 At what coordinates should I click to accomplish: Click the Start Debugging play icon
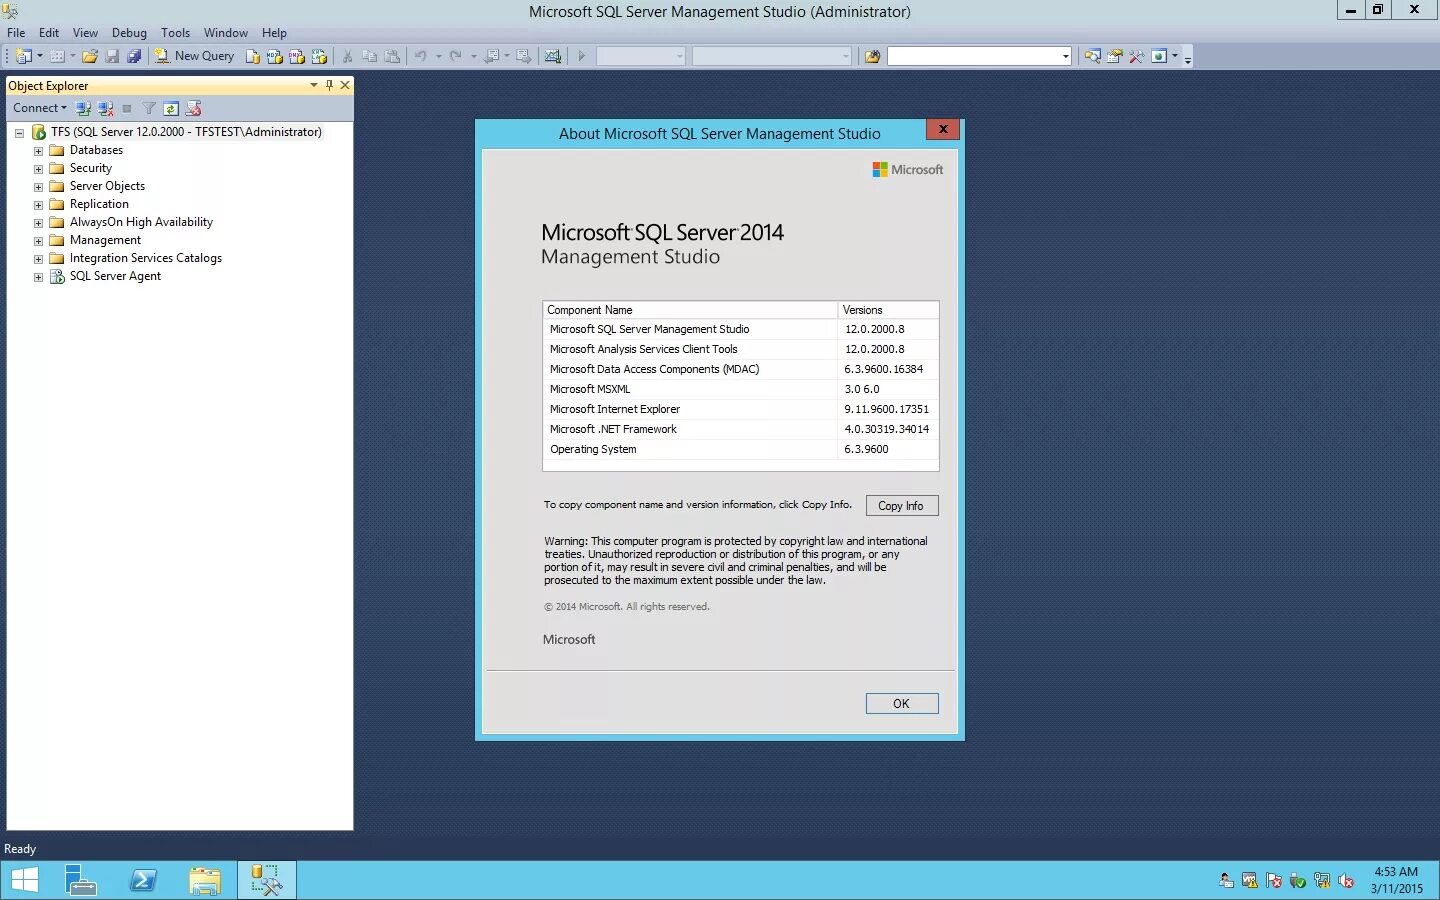(581, 56)
